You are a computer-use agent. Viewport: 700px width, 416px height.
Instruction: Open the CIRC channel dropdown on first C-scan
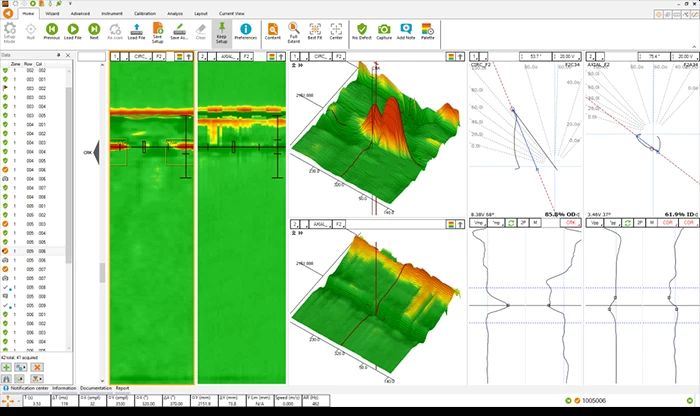[142, 57]
